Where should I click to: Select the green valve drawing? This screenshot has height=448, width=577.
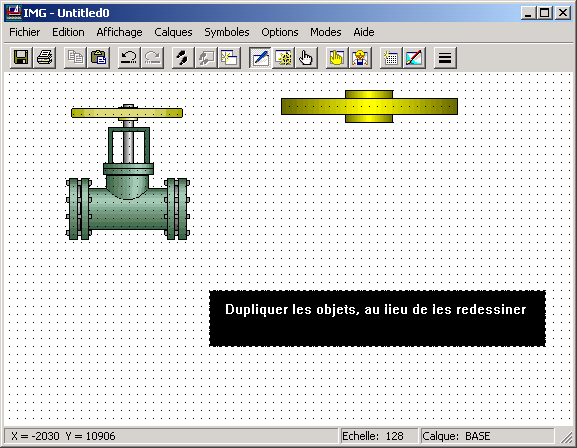pyautogui.click(x=128, y=172)
